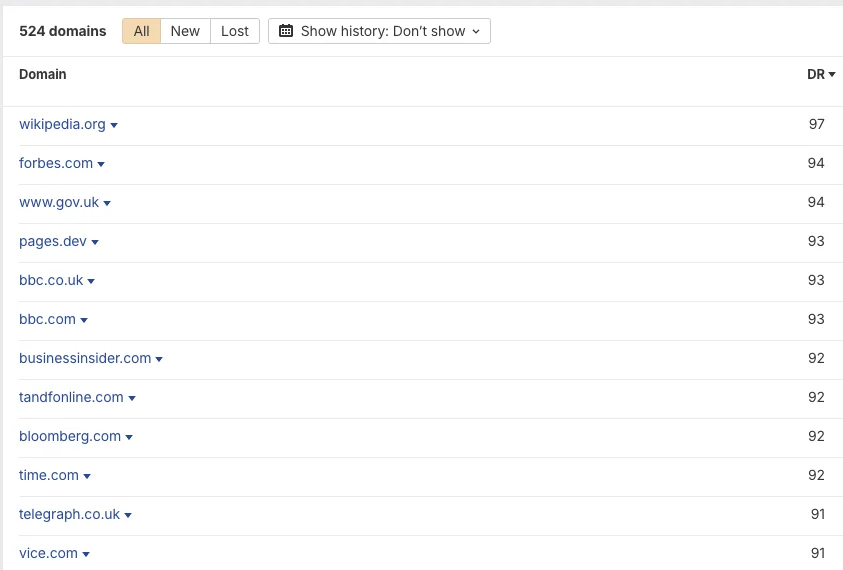Open the pages.dev domain link
843x570 pixels.
coord(53,241)
